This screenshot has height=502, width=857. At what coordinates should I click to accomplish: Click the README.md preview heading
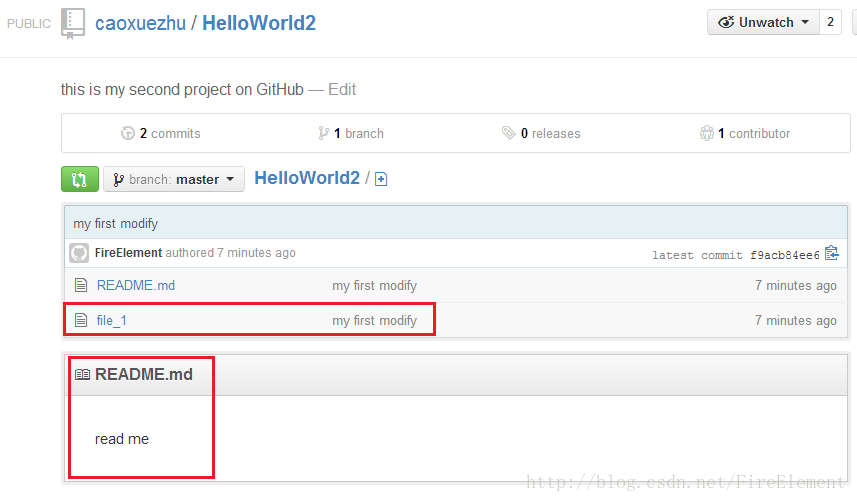144,374
